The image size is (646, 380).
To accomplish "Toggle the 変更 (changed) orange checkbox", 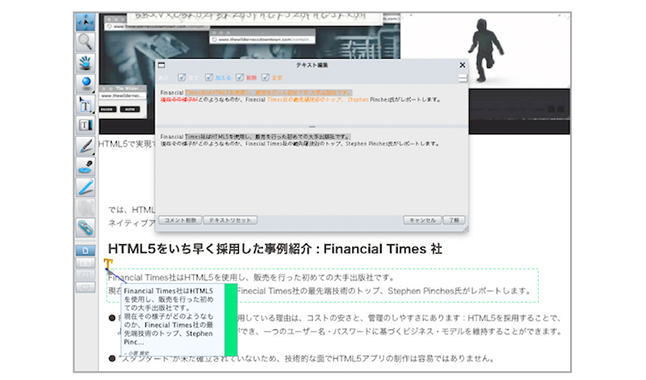I will tap(265, 77).
